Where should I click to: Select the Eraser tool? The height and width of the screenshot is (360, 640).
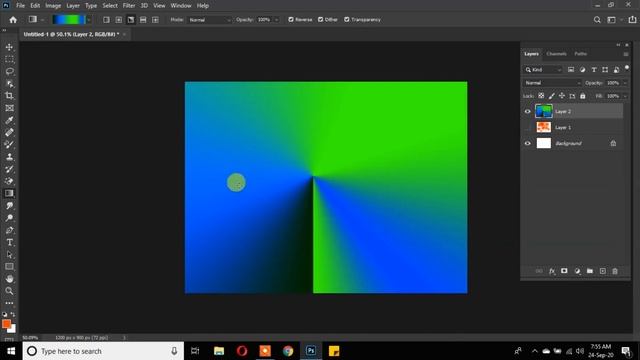tap(9, 182)
